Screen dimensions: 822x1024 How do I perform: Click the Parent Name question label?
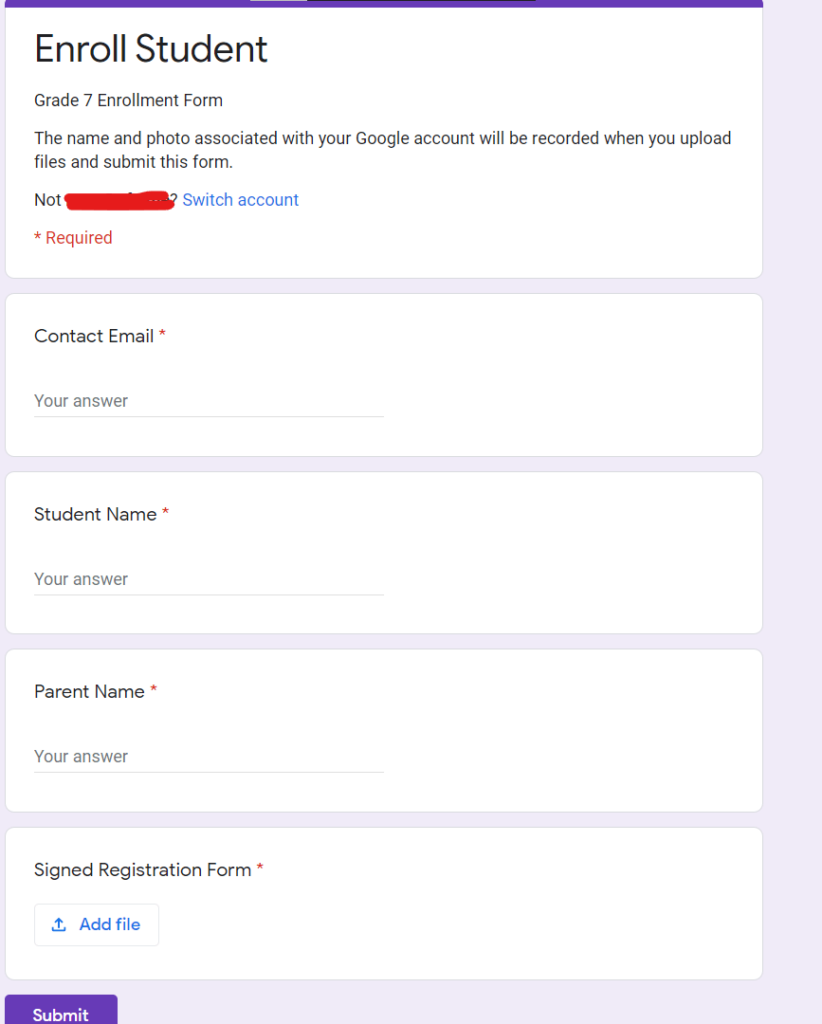(88, 691)
